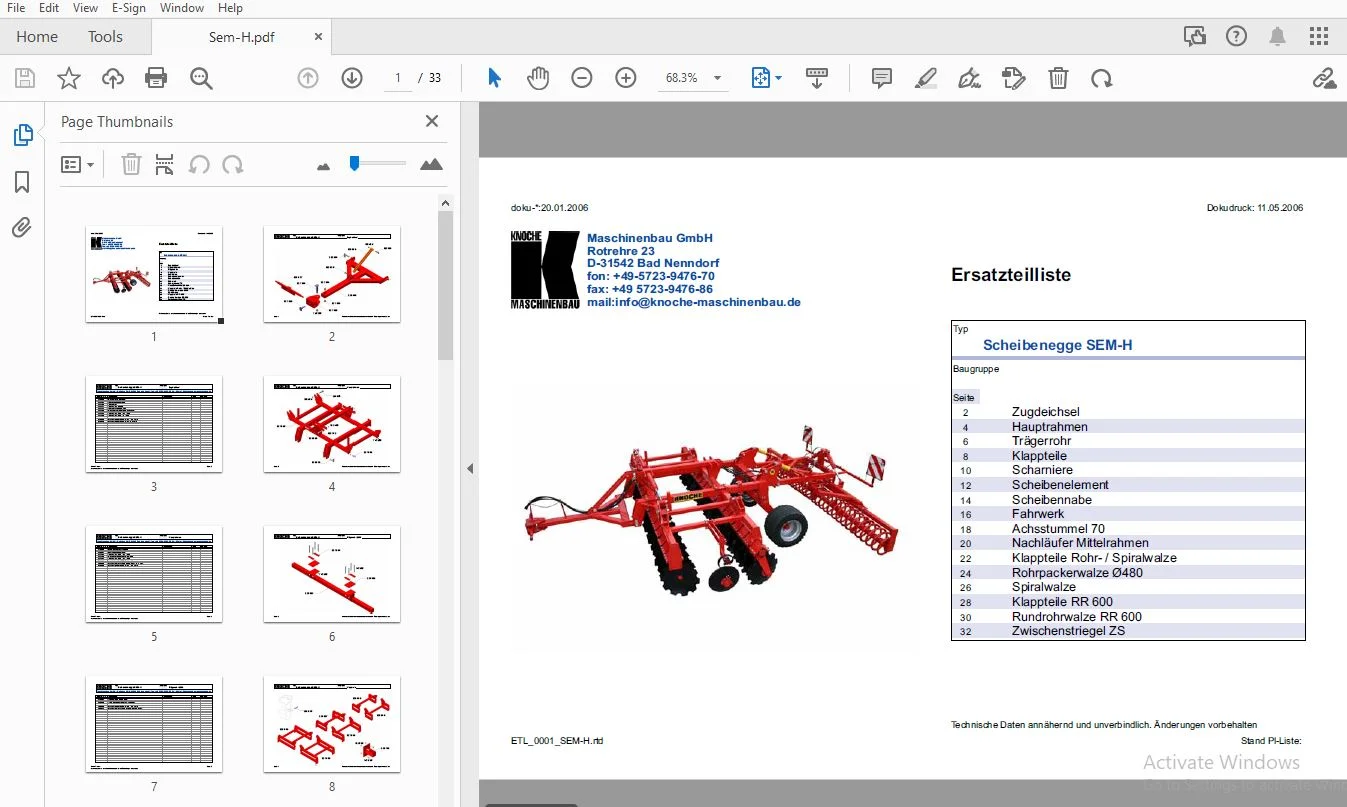Open the page break insert icon
The width and height of the screenshot is (1347, 807).
coord(165,164)
